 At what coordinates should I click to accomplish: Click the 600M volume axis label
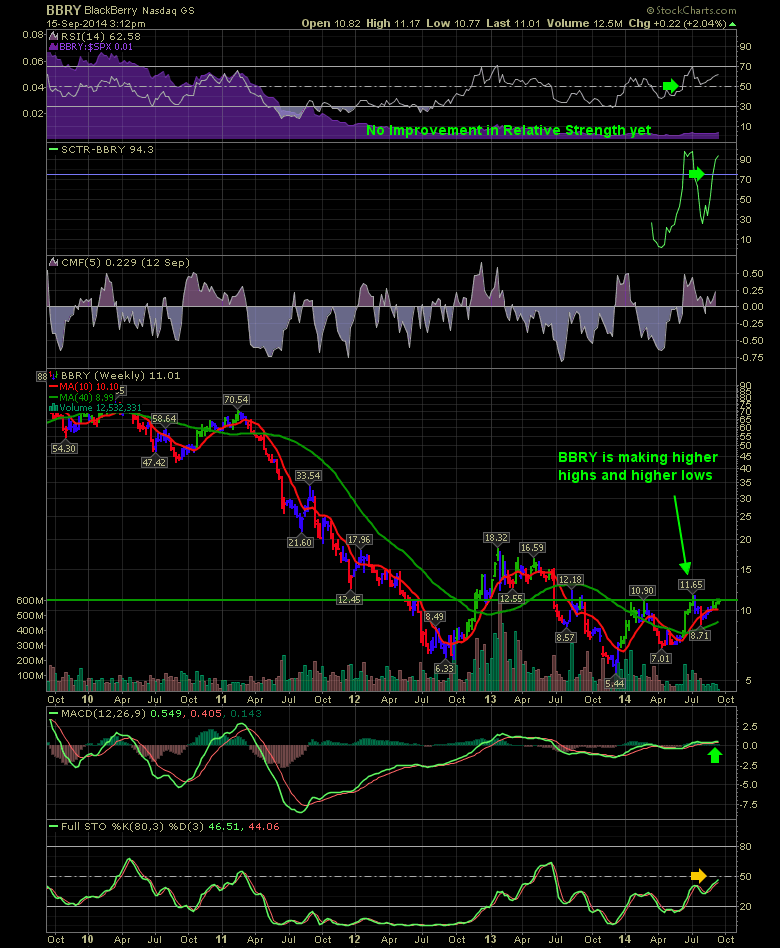tap(30, 600)
